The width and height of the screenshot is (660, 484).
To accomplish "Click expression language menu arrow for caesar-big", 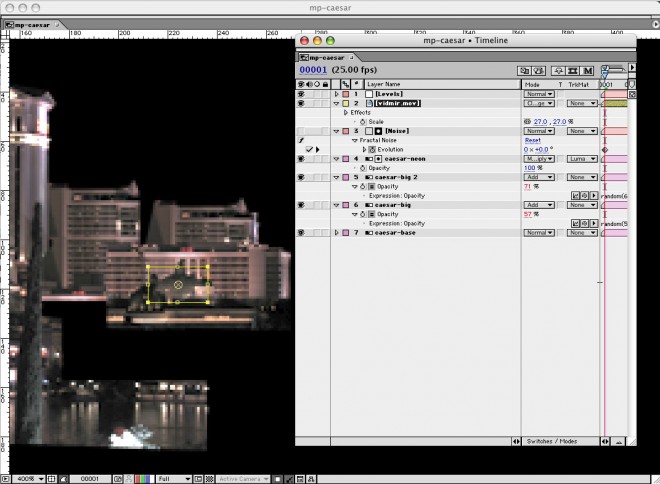I will click(x=594, y=223).
